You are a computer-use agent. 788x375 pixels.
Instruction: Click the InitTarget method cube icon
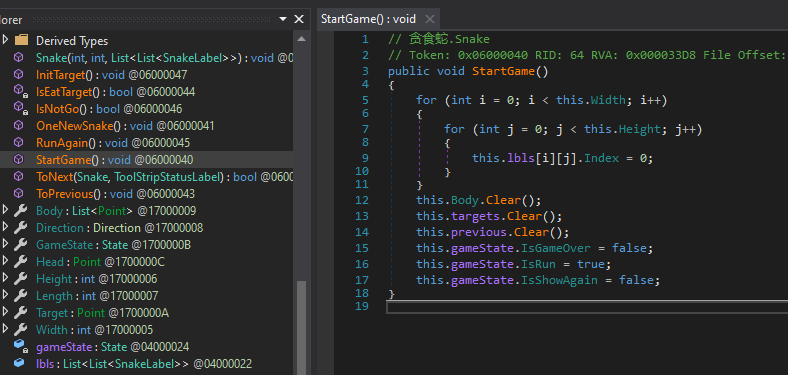coord(19,74)
